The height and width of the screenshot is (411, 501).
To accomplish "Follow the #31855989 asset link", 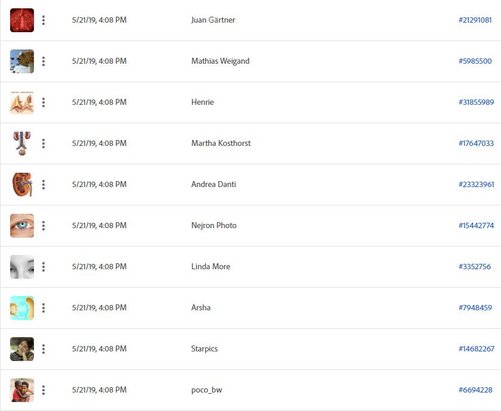I will pyautogui.click(x=476, y=102).
